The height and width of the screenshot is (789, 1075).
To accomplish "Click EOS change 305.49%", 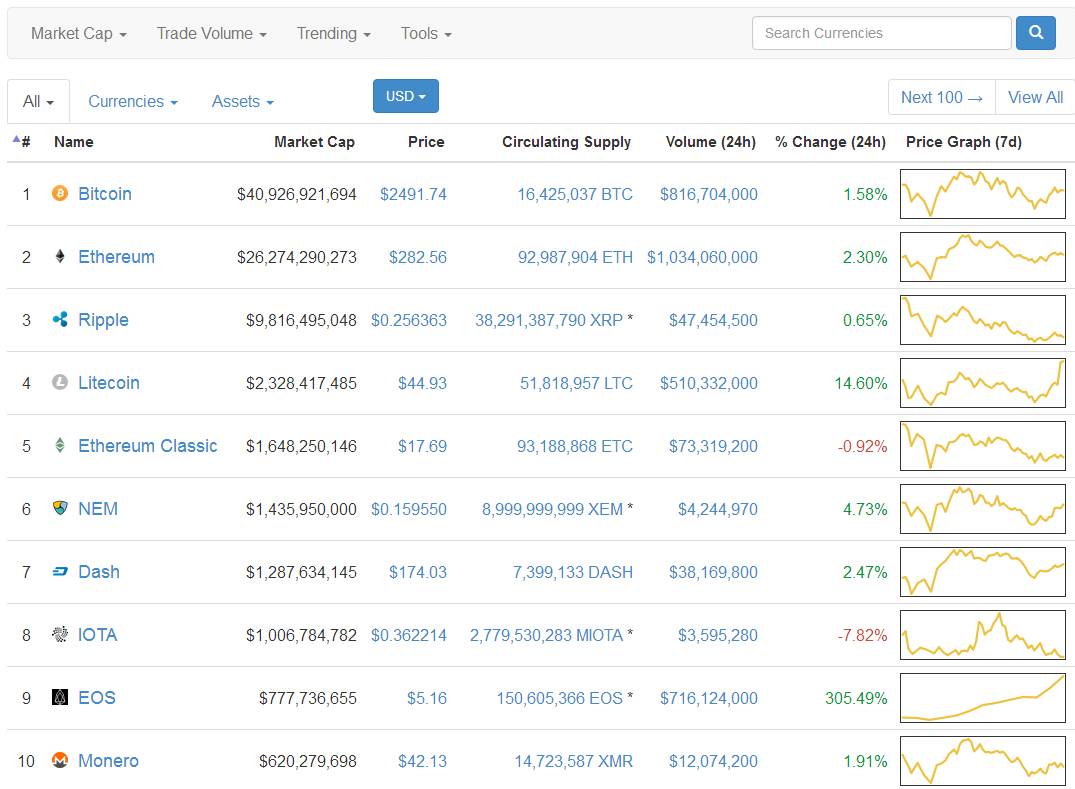I will [x=856, y=698].
